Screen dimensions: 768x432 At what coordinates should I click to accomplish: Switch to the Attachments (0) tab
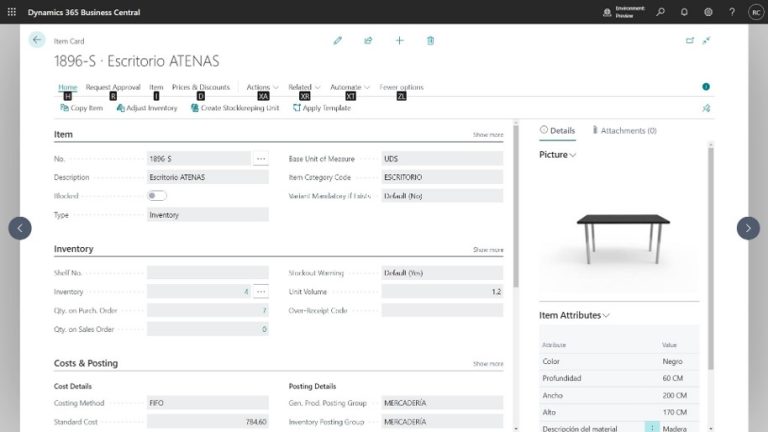(625, 131)
